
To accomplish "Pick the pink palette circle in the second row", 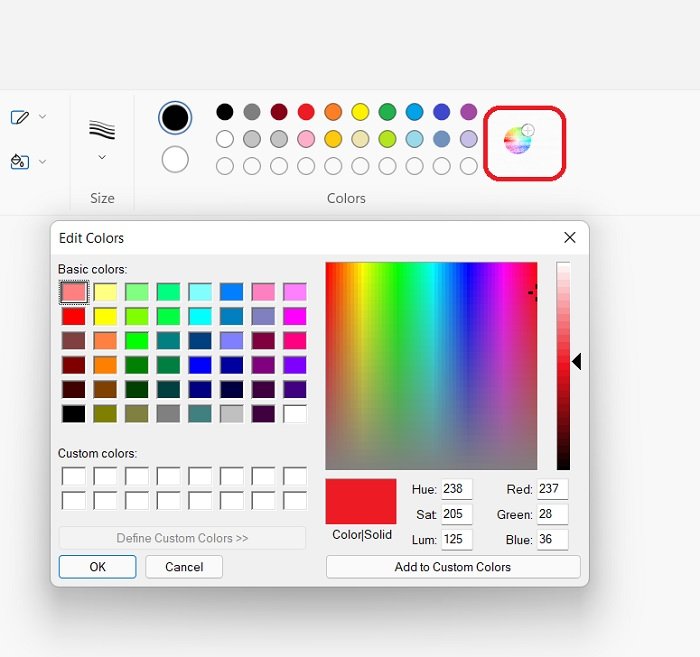I will (306, 139).
